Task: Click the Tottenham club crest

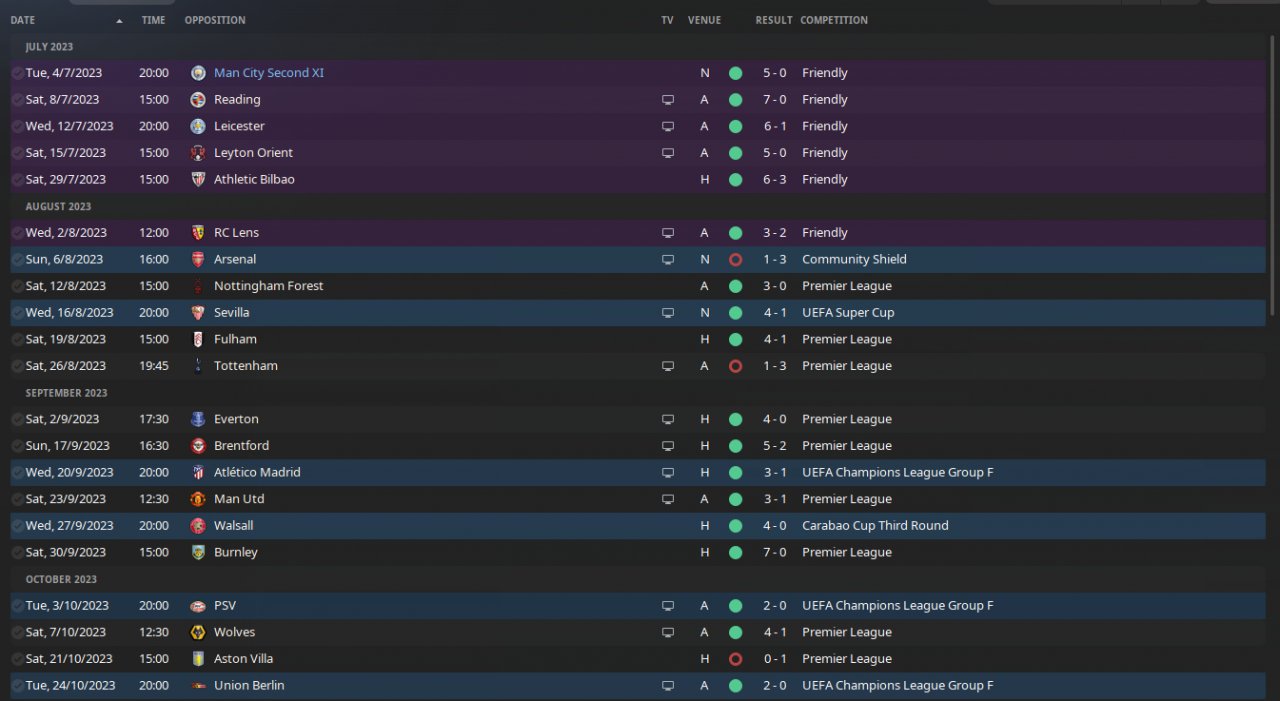Action: pos(198,366)
